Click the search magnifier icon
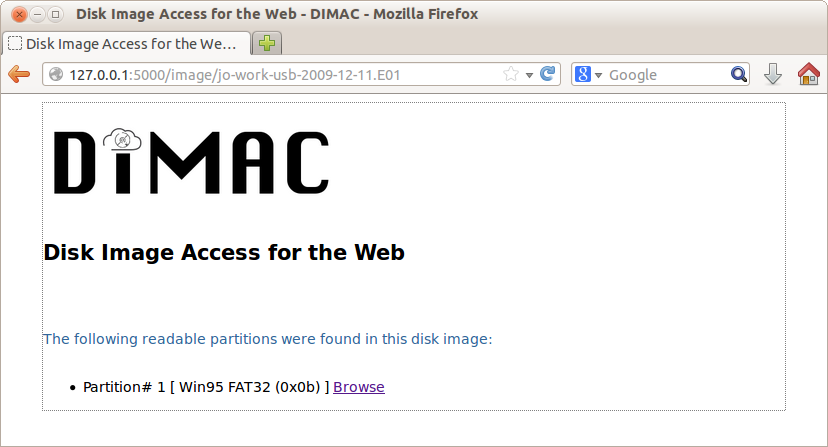 739,74
